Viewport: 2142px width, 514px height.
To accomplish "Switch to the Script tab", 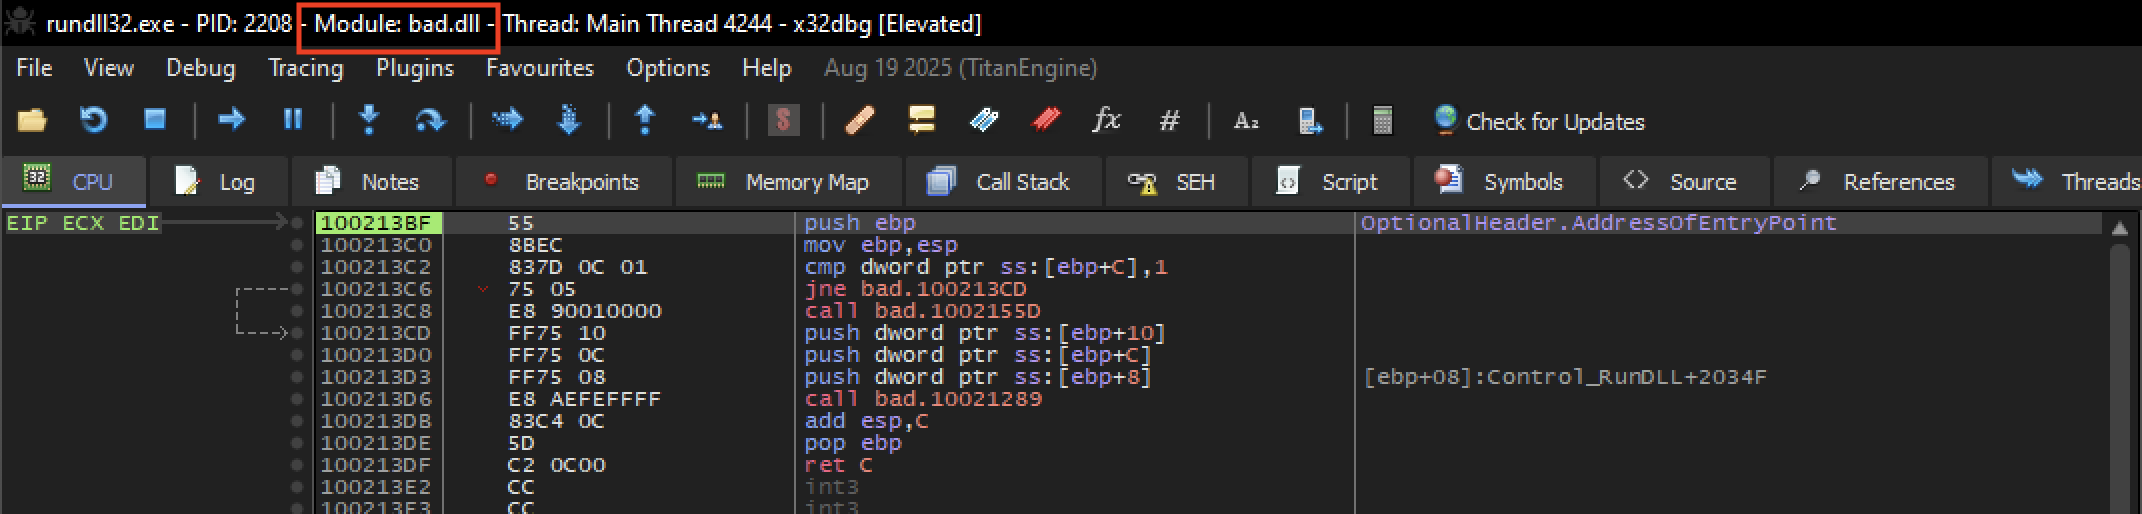I will tap(1330, 181).
